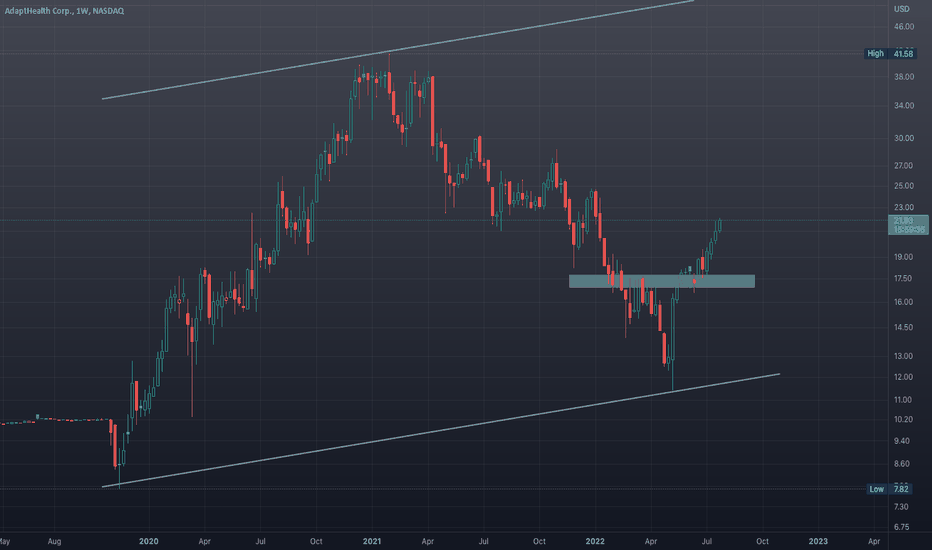Viewport: 932px width, 550px height.
Task: Click the 34.00 price axis label
Action: [903, 105]
